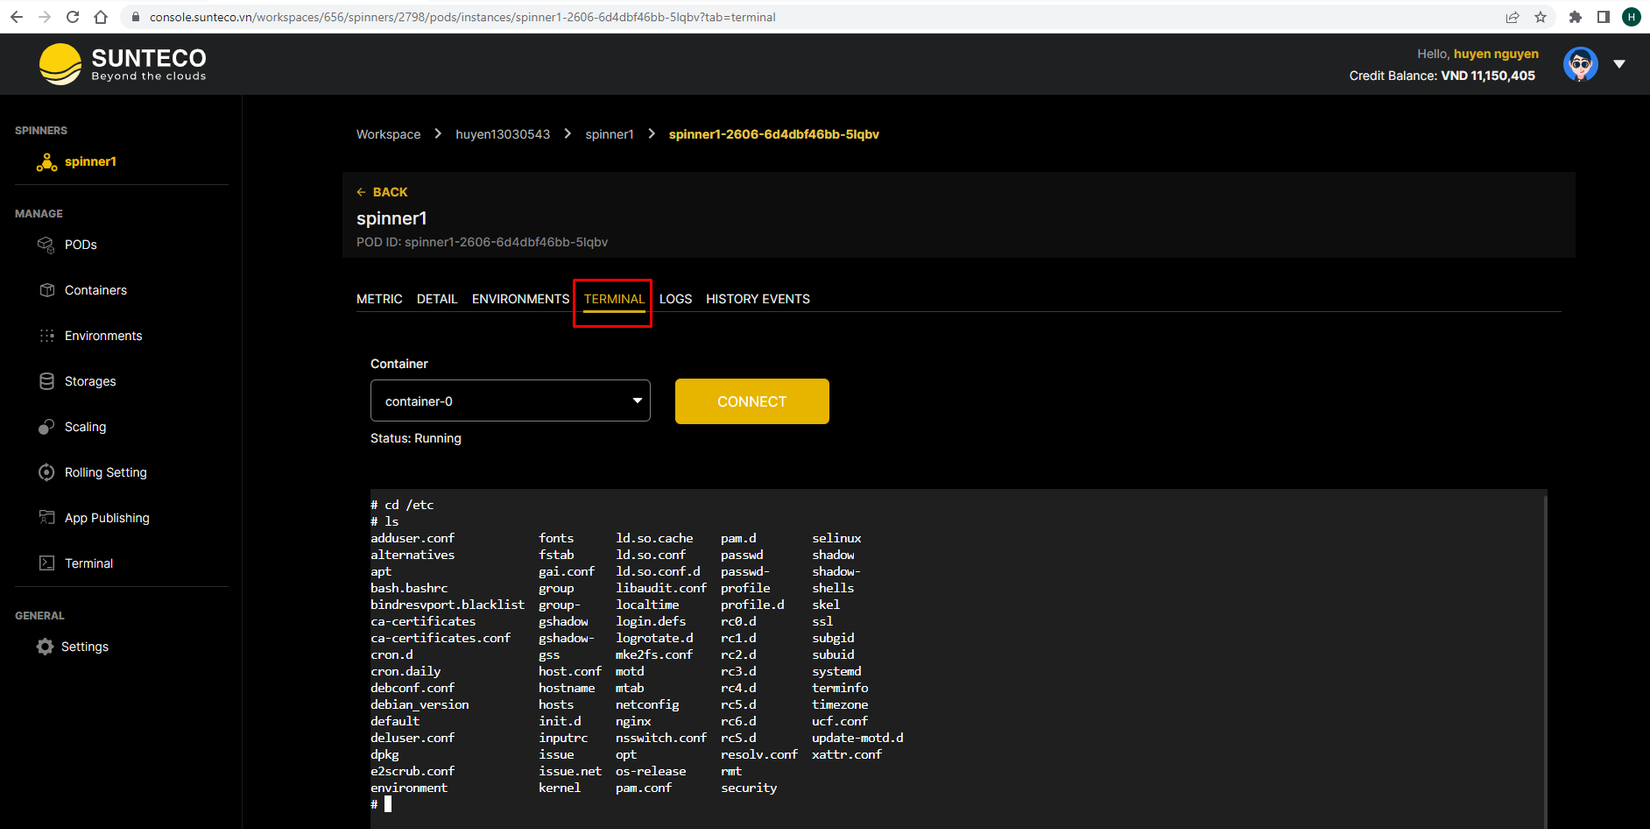
Task: Open the HISTORY EVENTS tab
Action: [758, 299]
